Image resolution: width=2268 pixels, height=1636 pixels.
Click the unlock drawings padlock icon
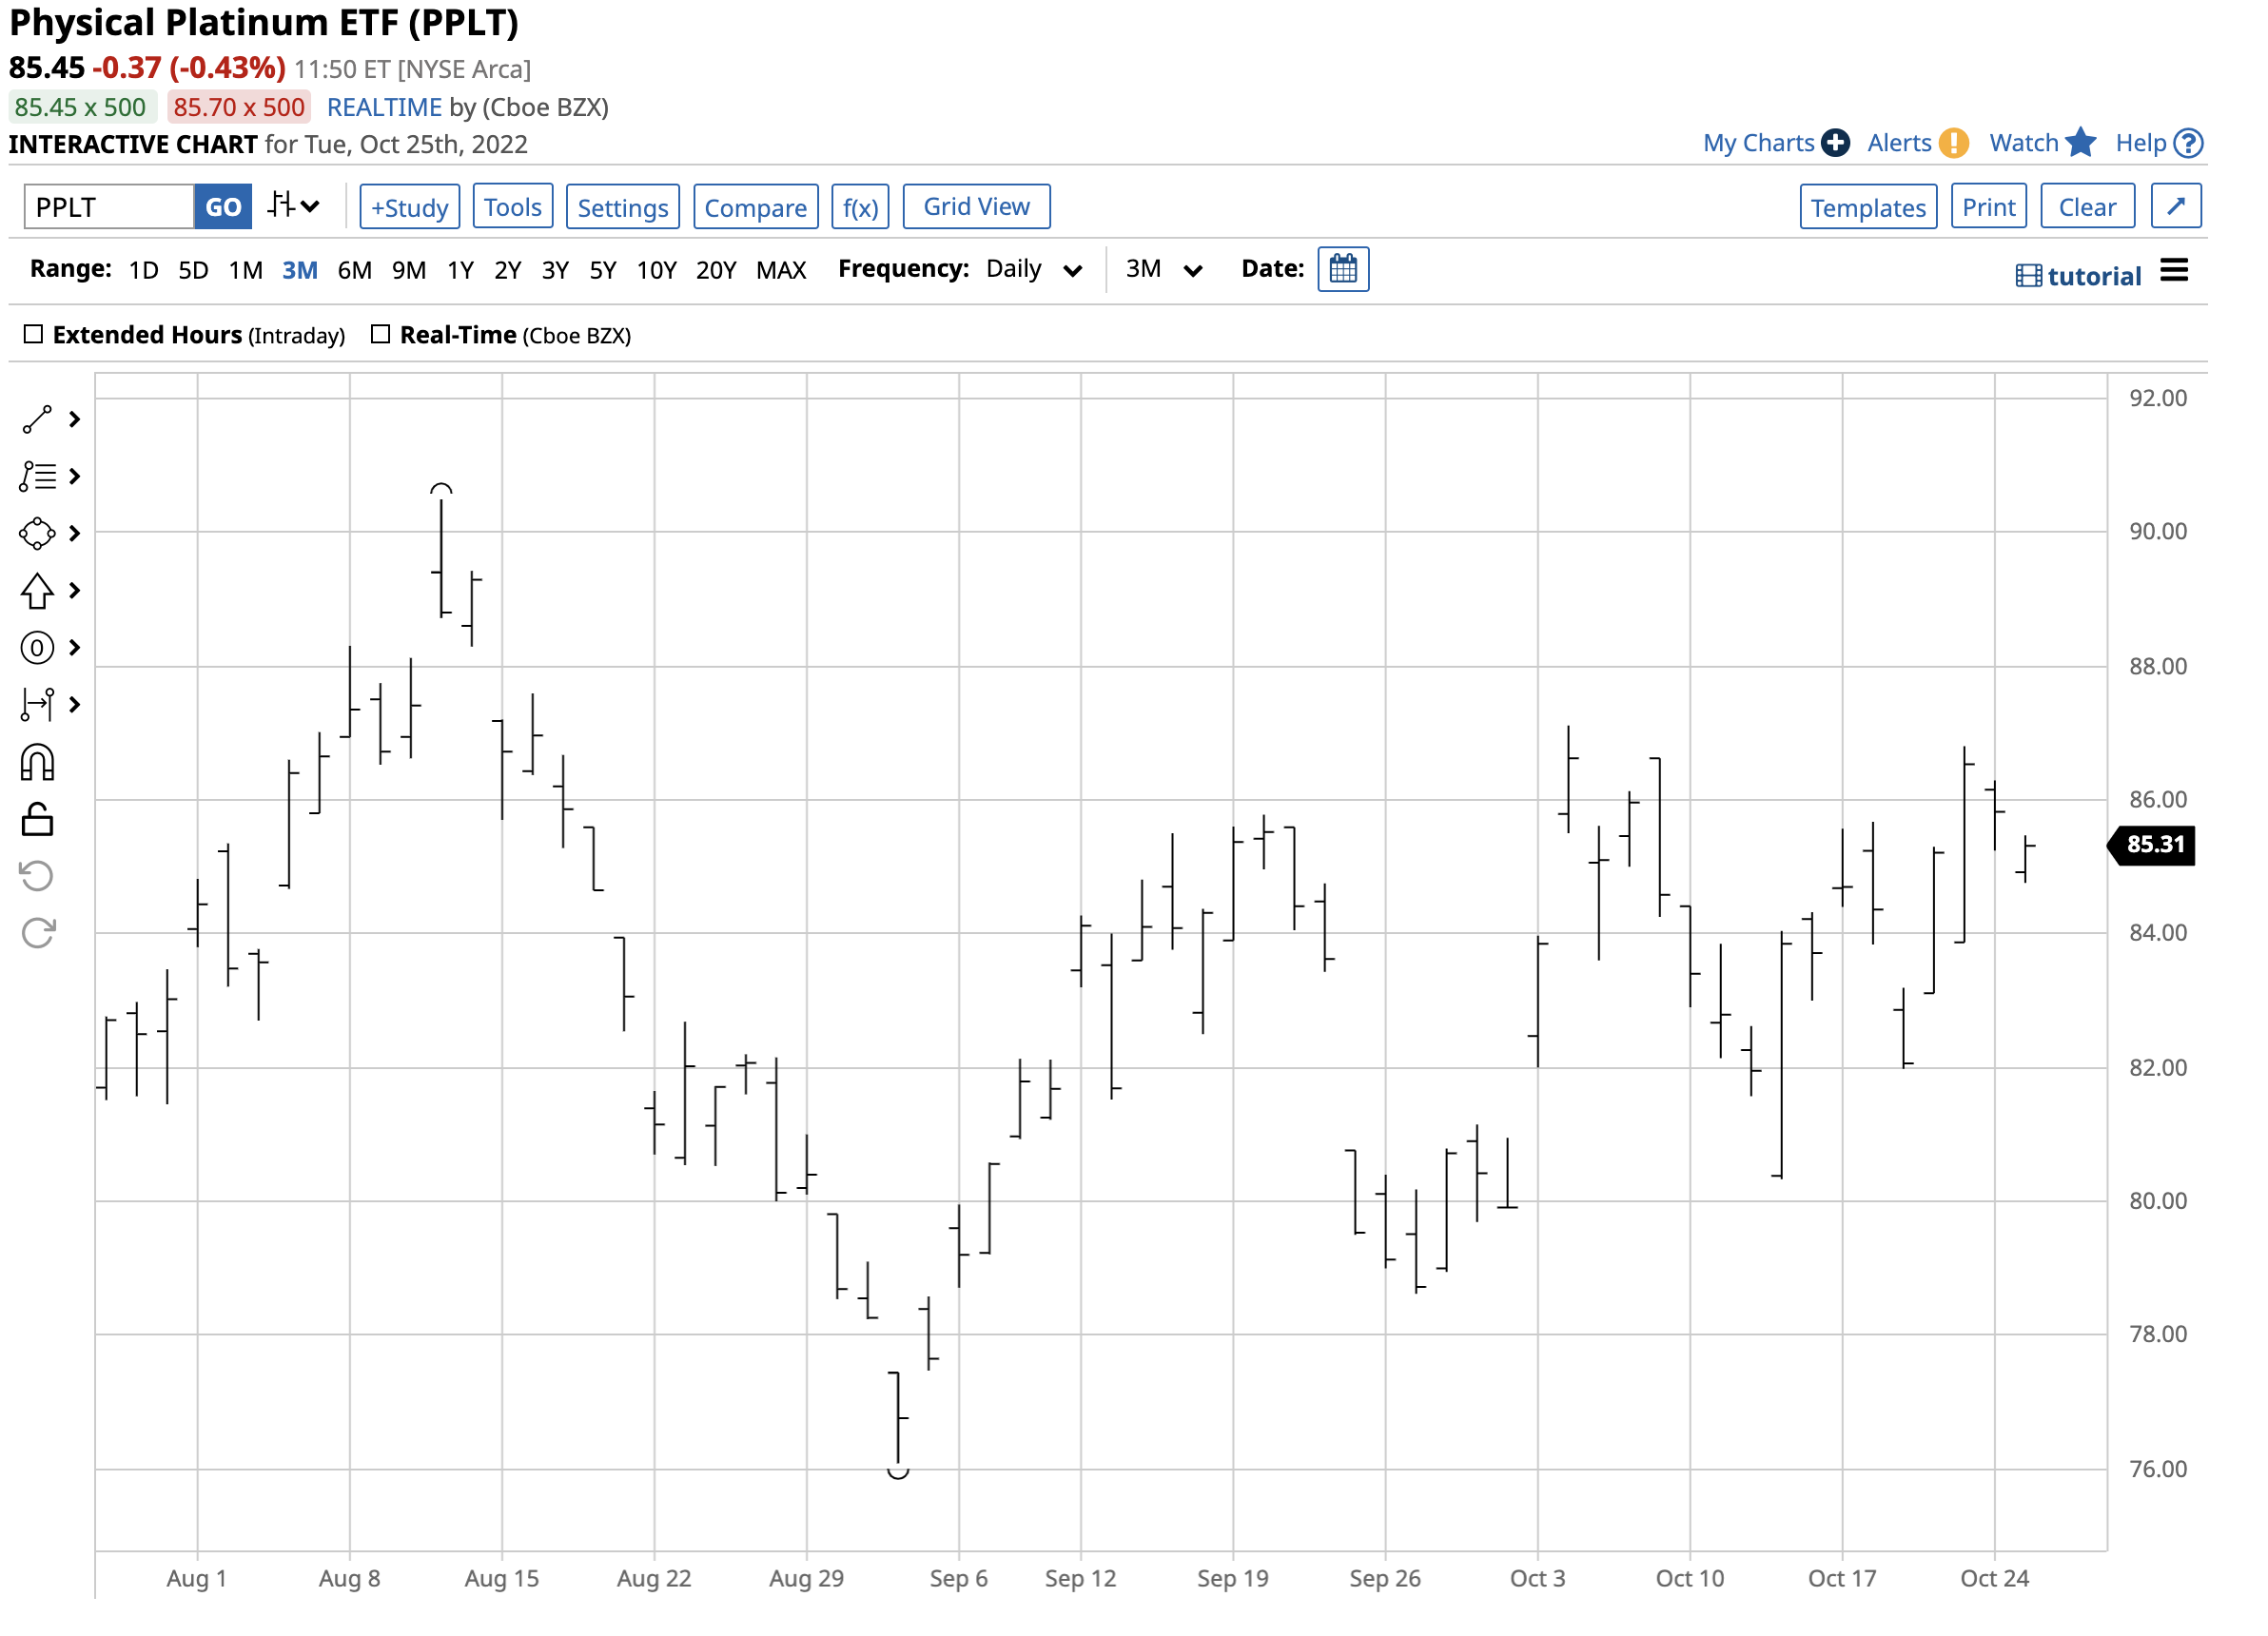point(37,821)
